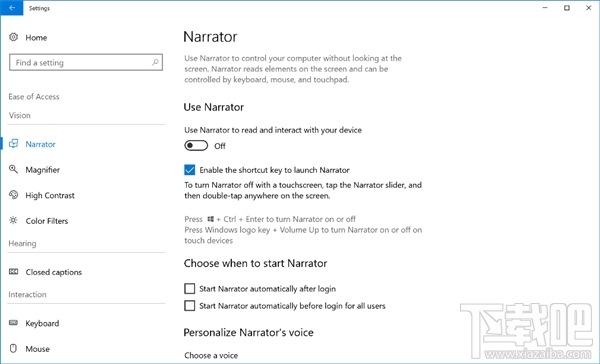Image resolution: width=600 pixels, height=364 pixels.
Task: Go to Color Filters settings page
Action: click(47, 221)
